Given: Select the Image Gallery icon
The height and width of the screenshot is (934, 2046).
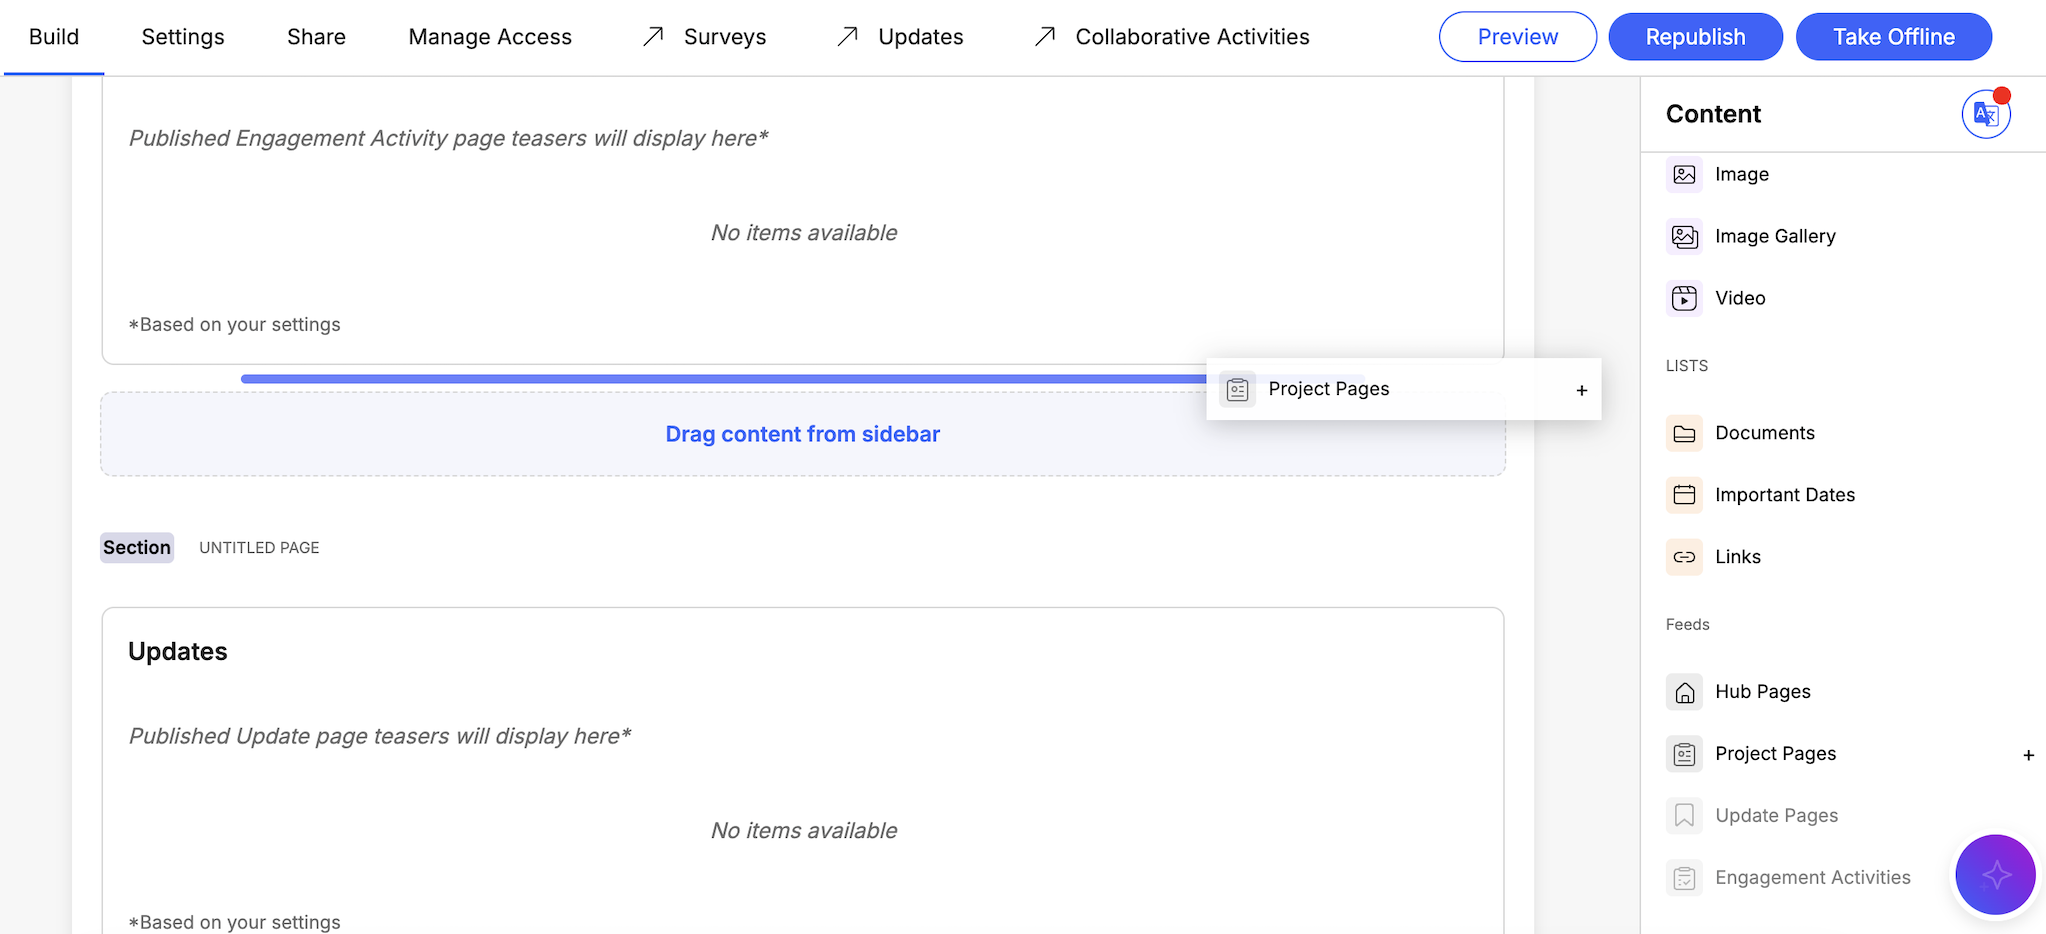Looking at the screenshot, I should point(1684,236).
